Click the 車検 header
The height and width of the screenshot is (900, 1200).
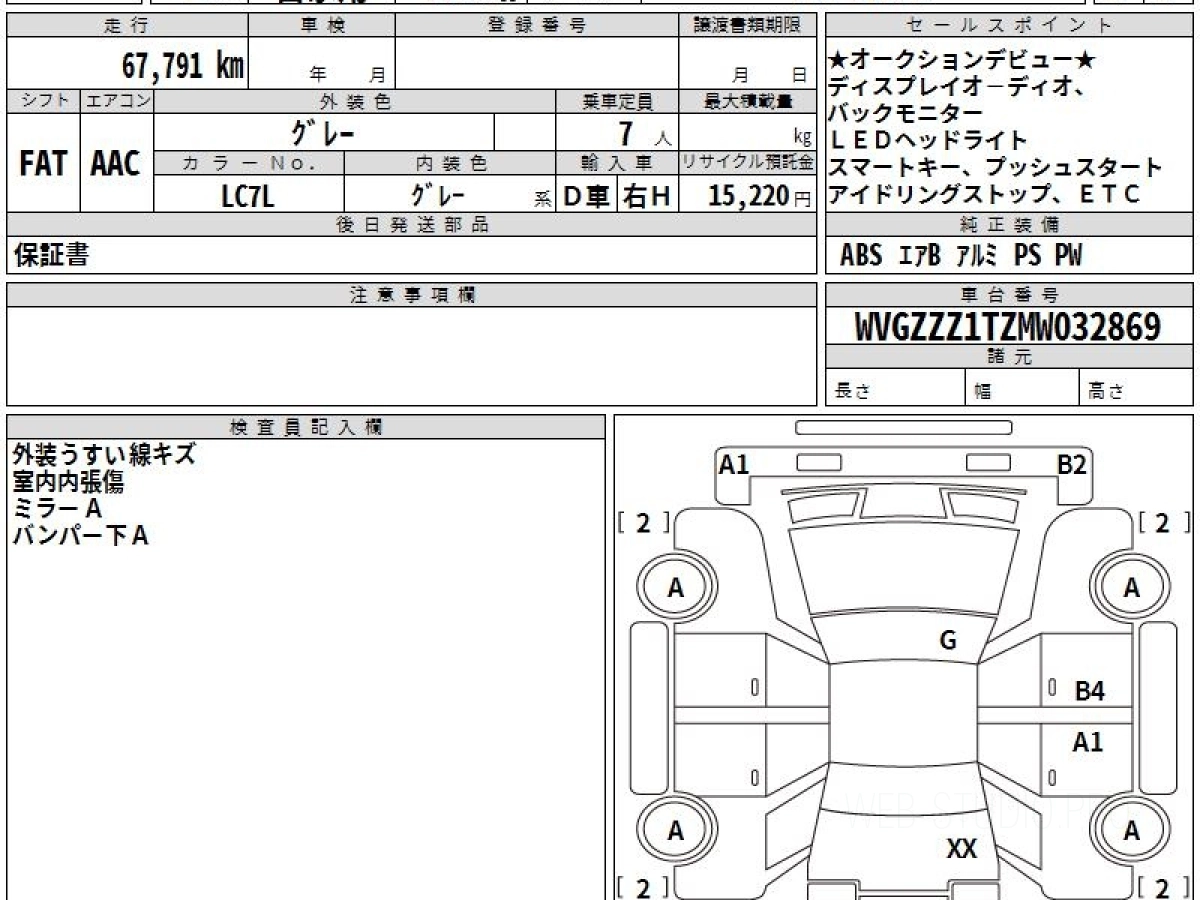coord(322,27)
